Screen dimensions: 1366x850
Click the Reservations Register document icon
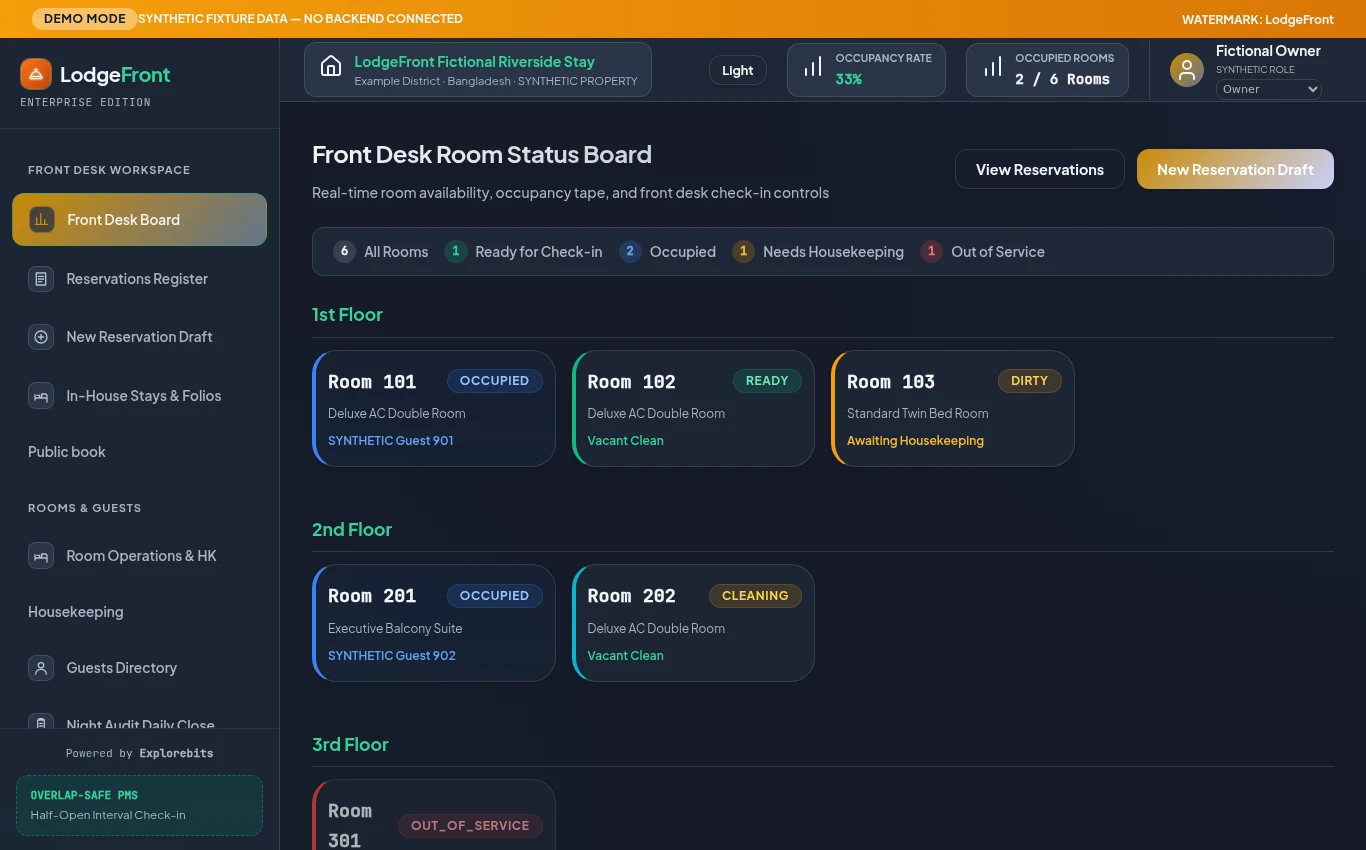point(41,279)
